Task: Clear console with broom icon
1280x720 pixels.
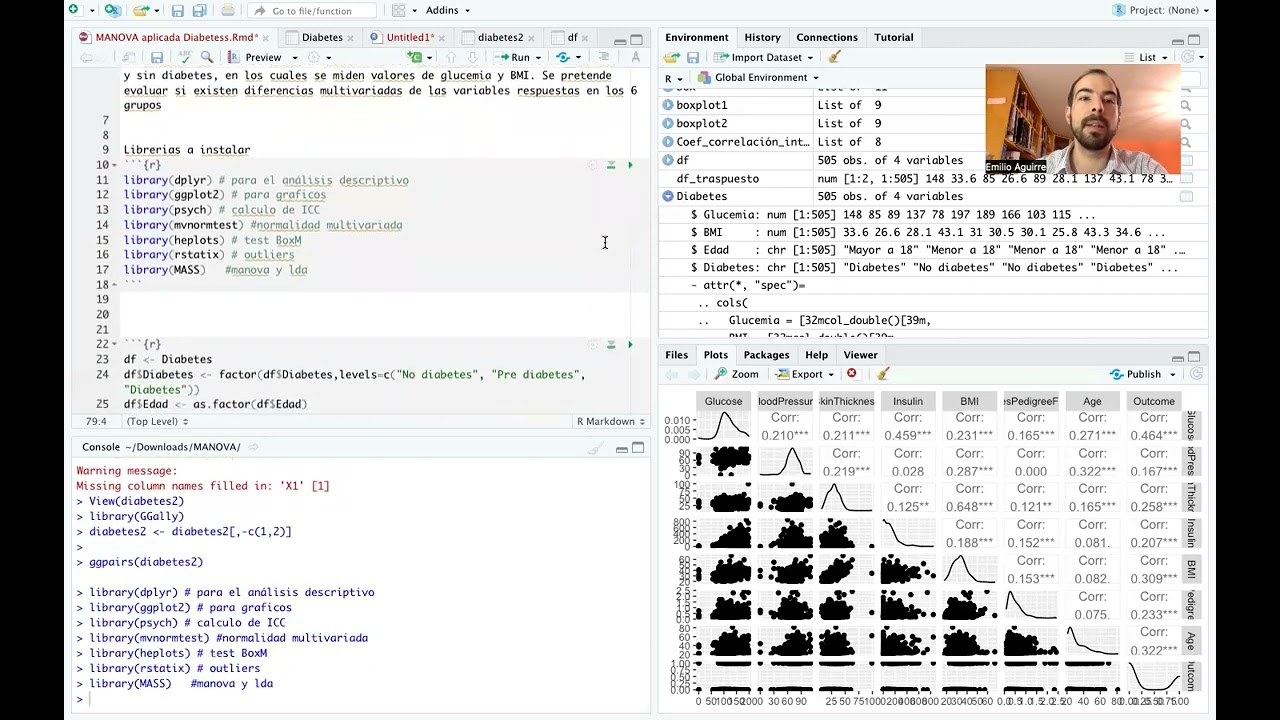Action: (595, 448)
